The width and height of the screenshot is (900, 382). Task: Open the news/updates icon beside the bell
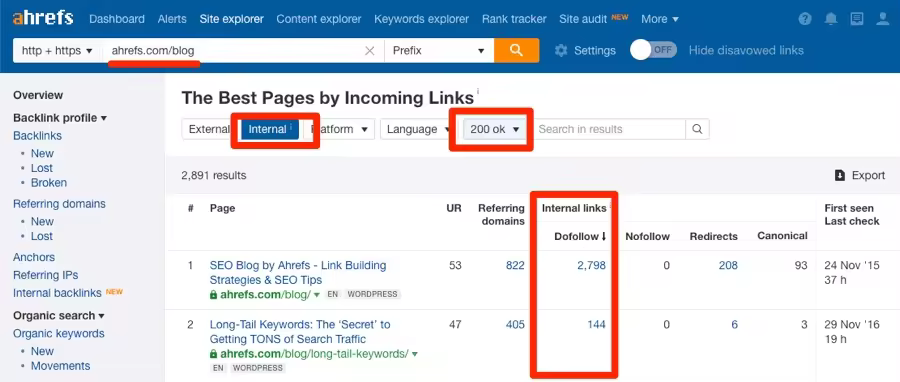click(857, 19)
